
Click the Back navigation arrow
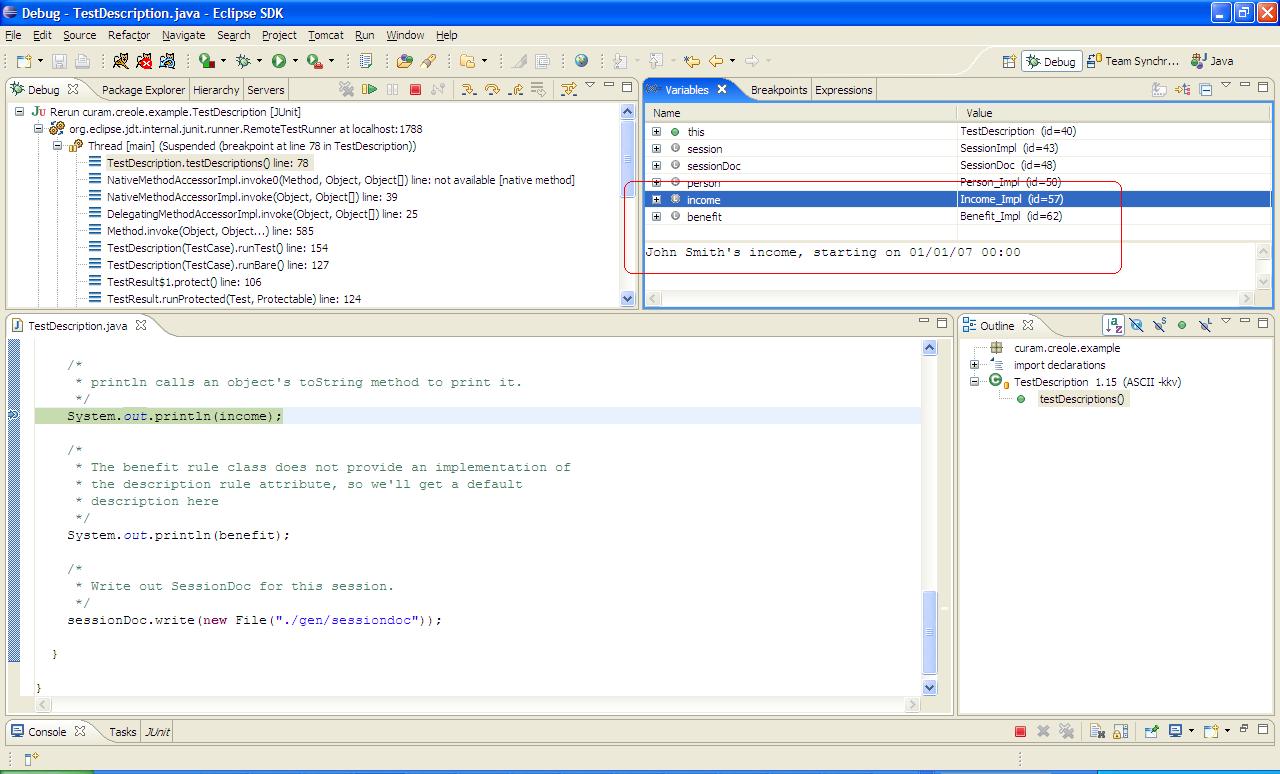click(715, 61)
